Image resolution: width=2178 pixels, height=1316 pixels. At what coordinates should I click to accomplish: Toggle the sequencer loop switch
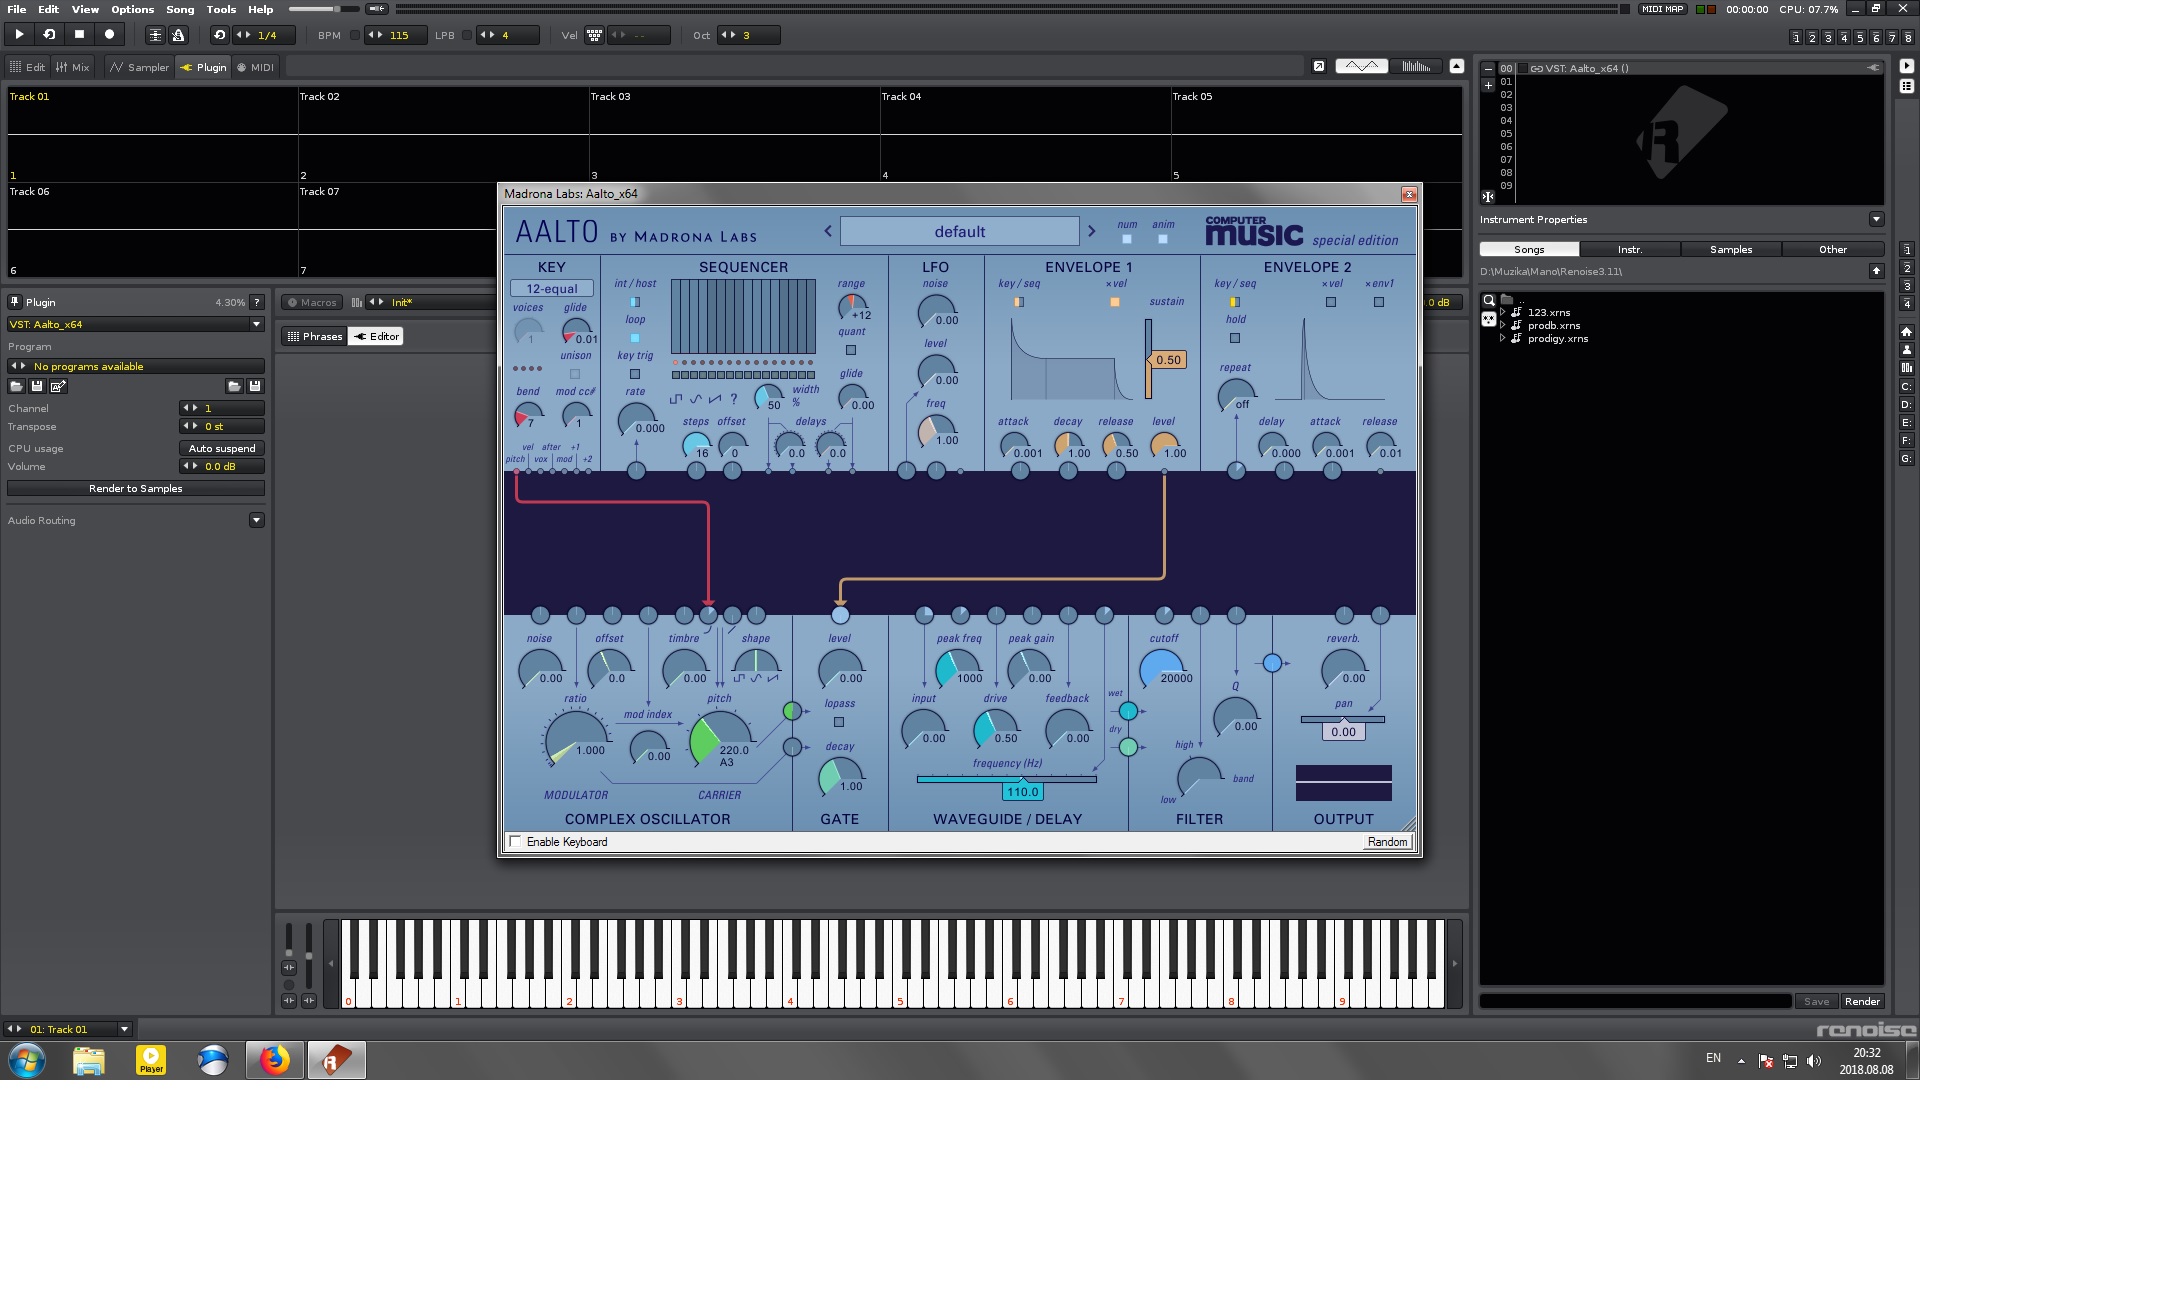635,338
